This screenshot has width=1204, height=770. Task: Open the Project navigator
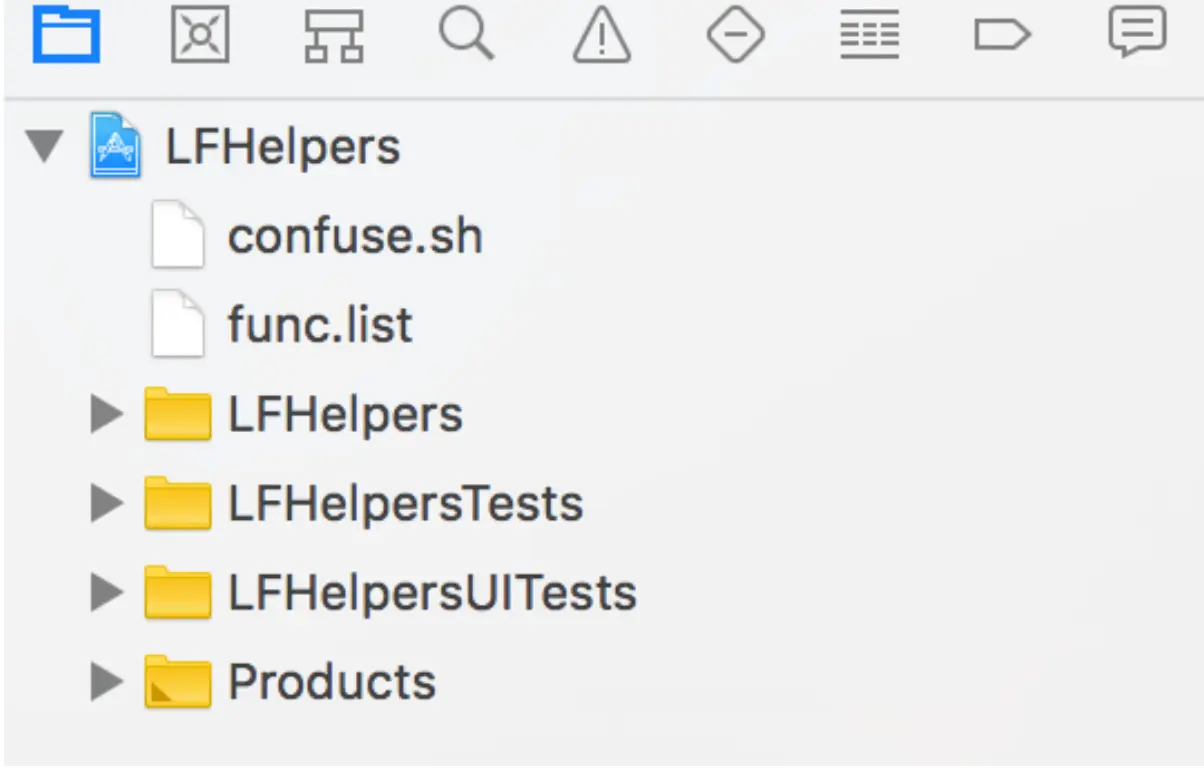[x=66, y=36]
